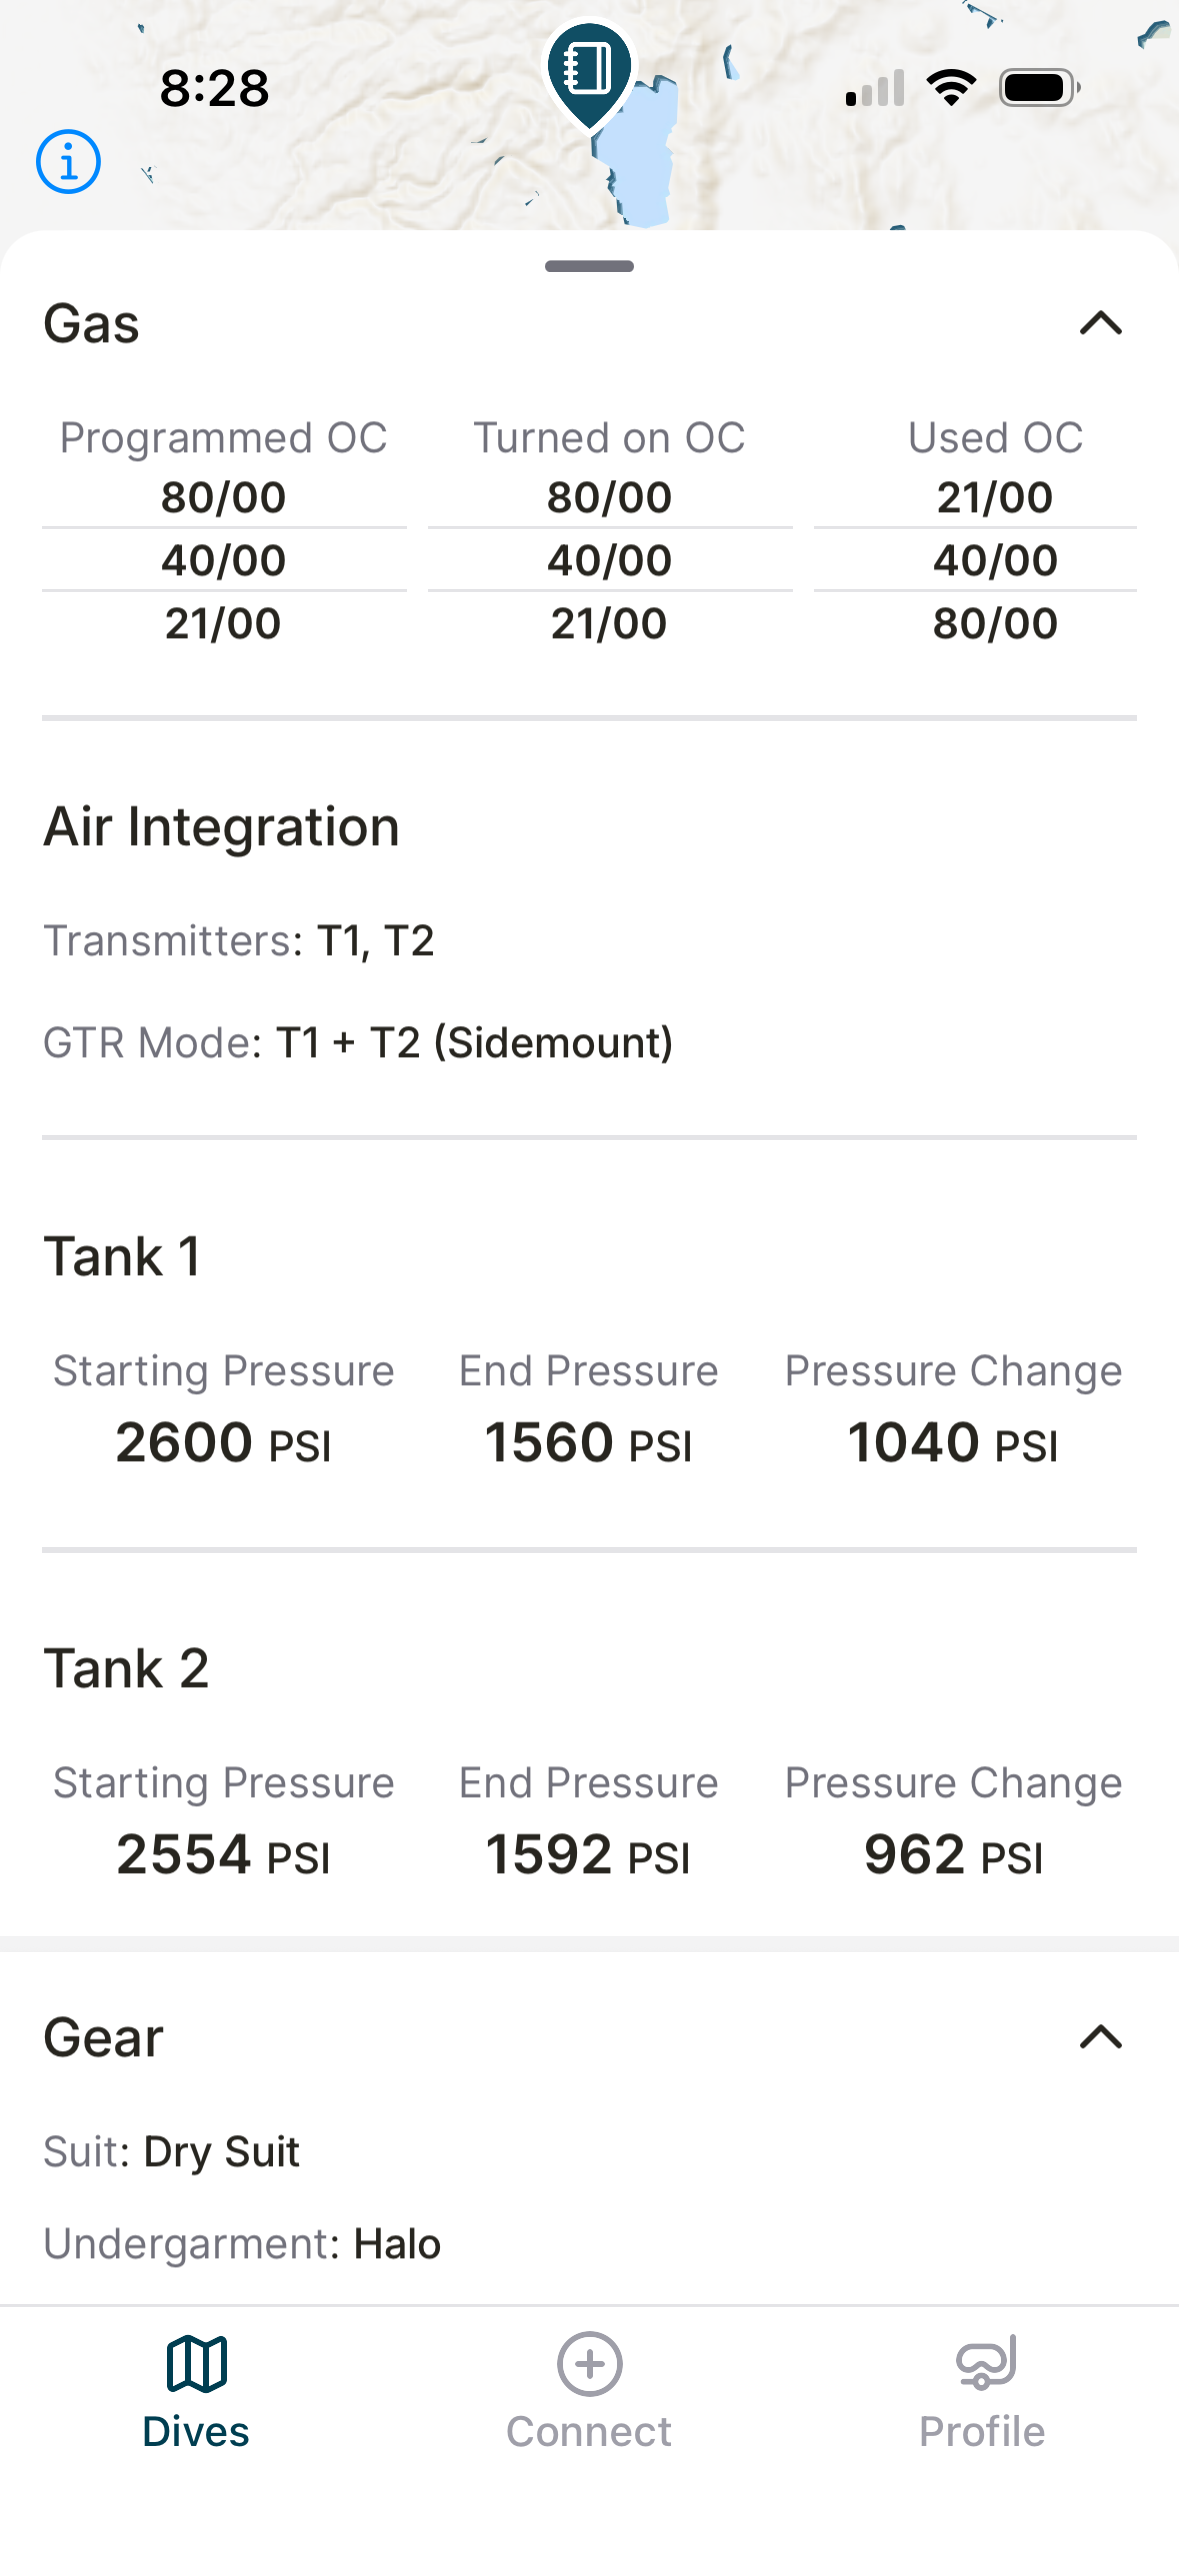Tap the Suit Dry Suit entry

tap(221, 2152)
